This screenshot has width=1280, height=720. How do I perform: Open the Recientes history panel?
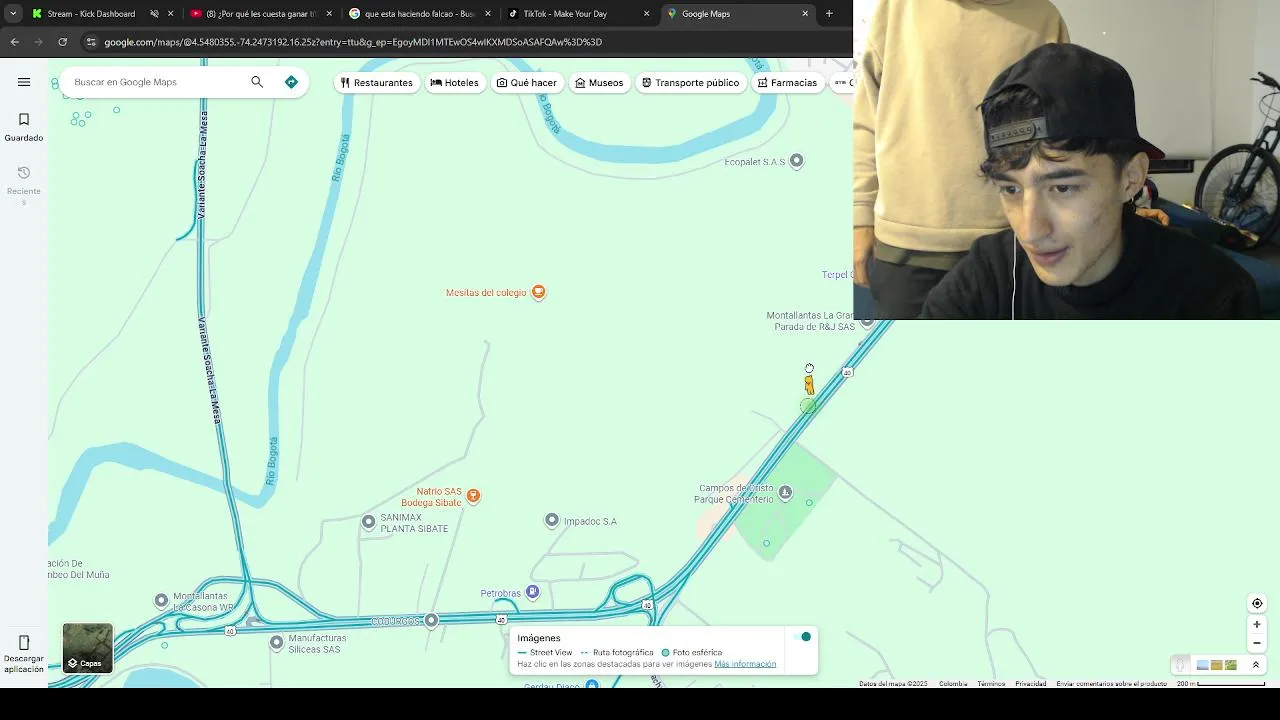tap(24, 186)
